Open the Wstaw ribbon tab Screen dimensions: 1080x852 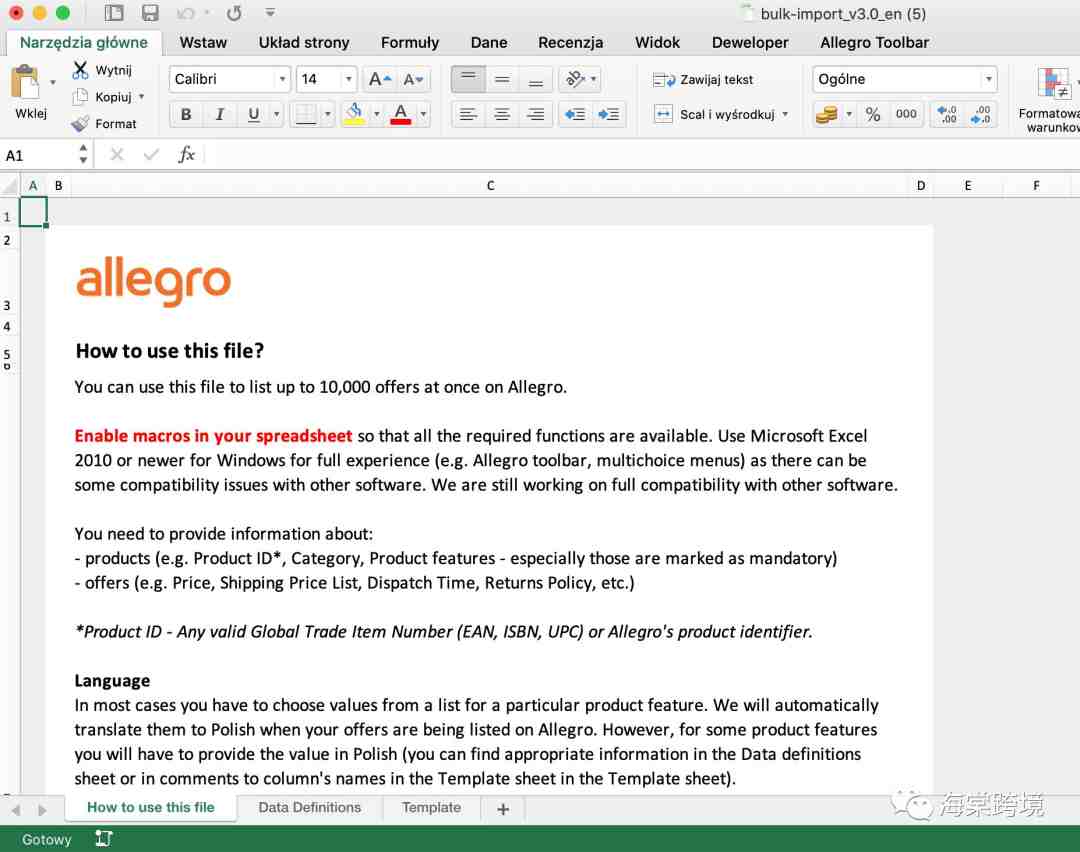tap(203, 43)
